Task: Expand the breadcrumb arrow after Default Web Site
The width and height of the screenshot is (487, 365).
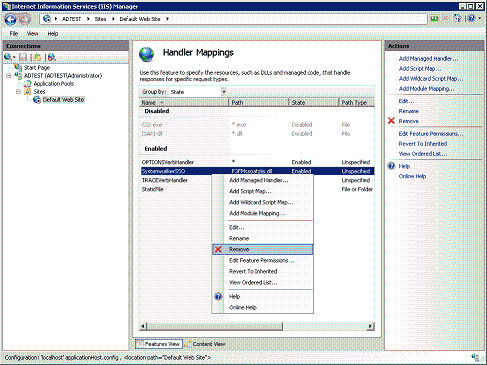Action: 168,19
